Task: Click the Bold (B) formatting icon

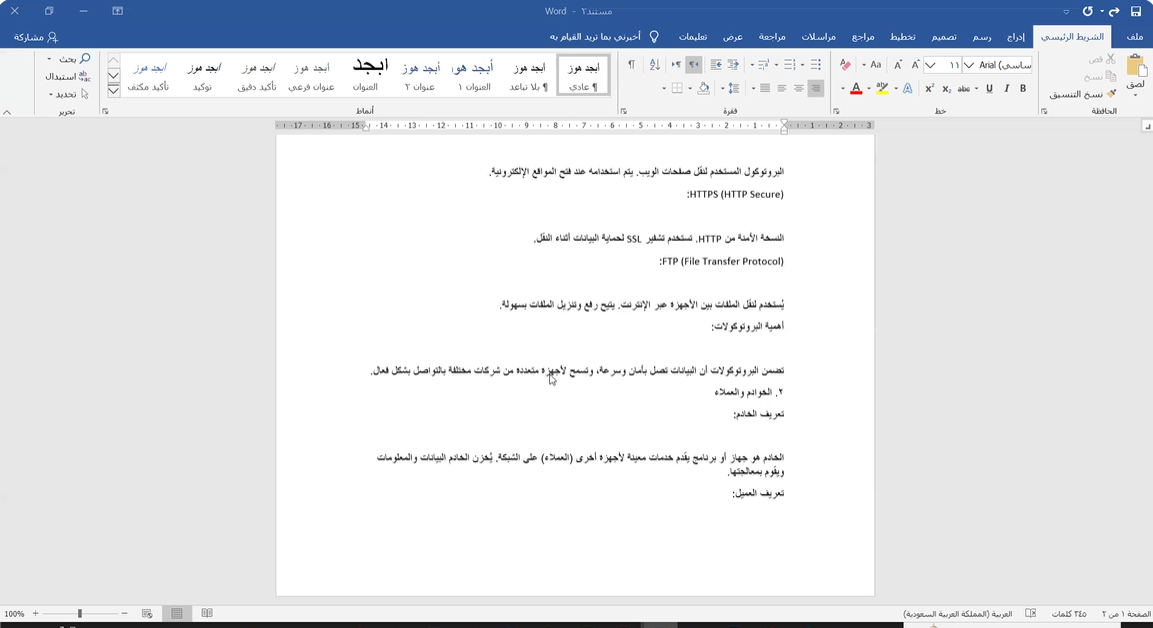Action: [x=1023, y=89]
